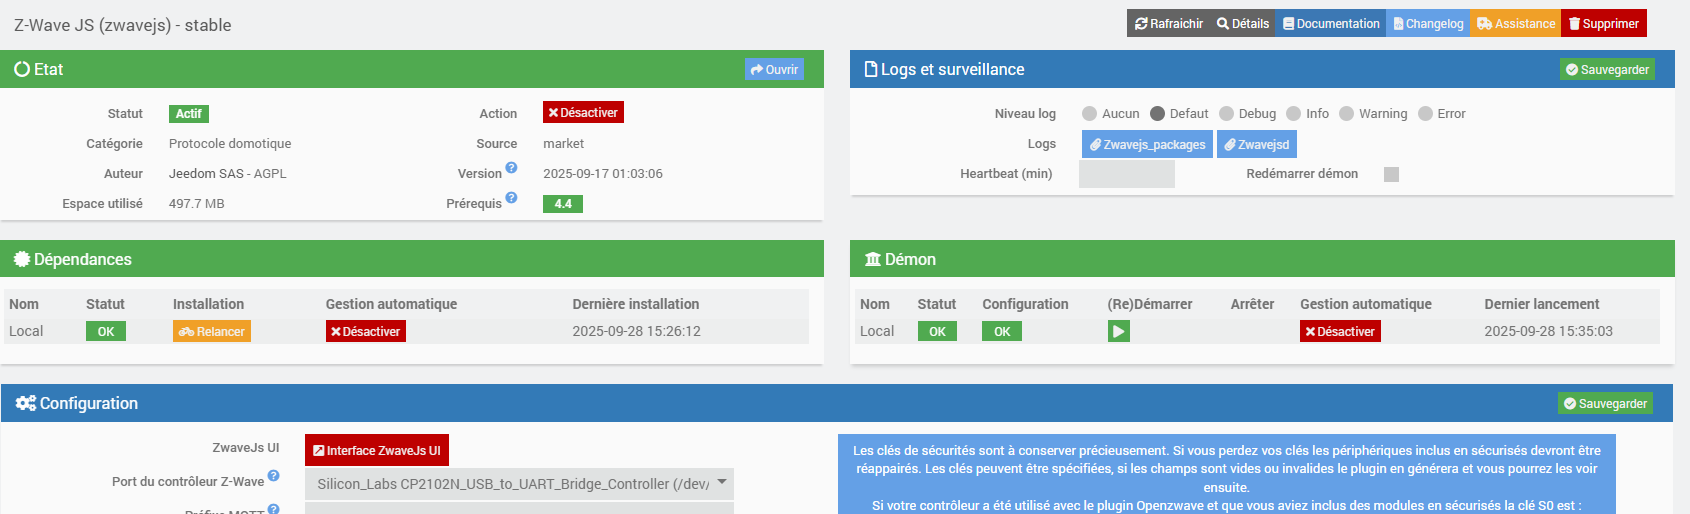This screenshot has width=1690, height=514.
Task: Select Info log level
Action: pyautogui.click(x=1294, y=114)
